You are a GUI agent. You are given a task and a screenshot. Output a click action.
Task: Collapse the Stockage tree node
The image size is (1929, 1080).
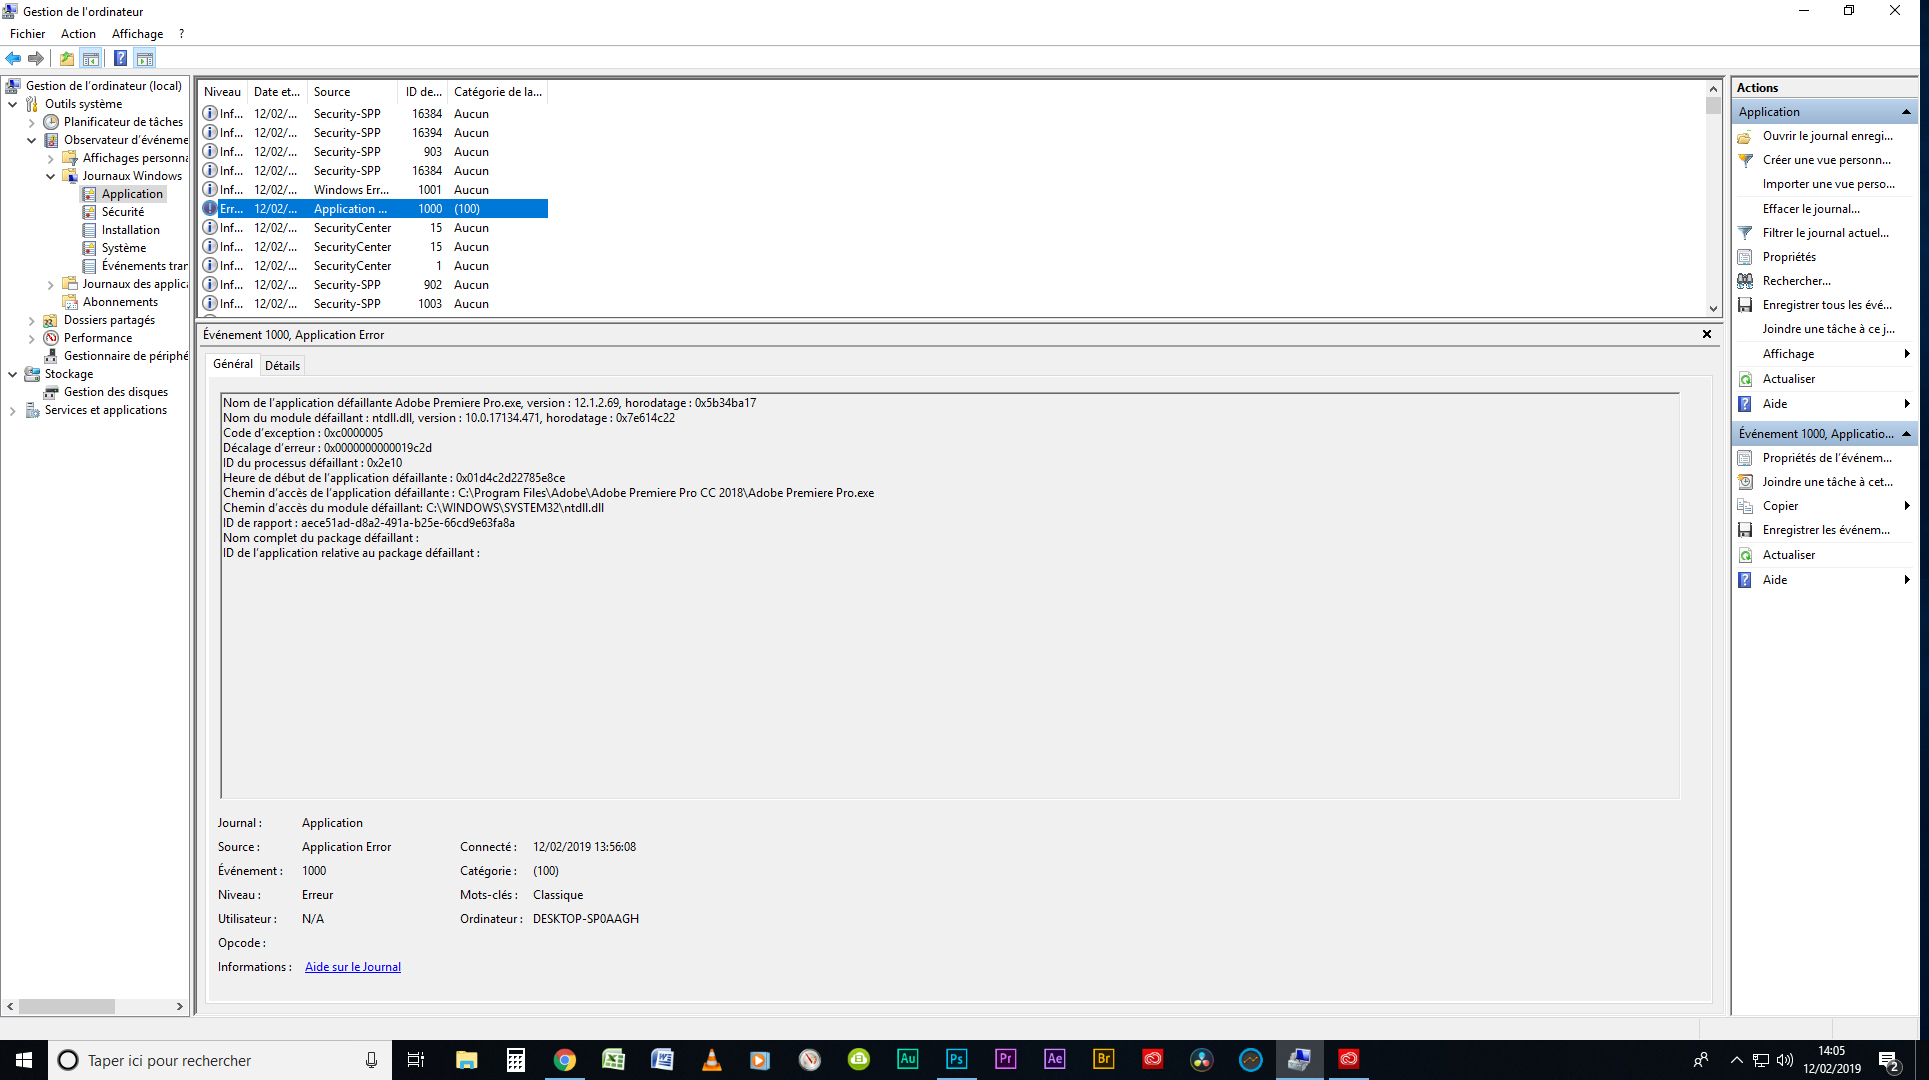[x=12, y=374]
